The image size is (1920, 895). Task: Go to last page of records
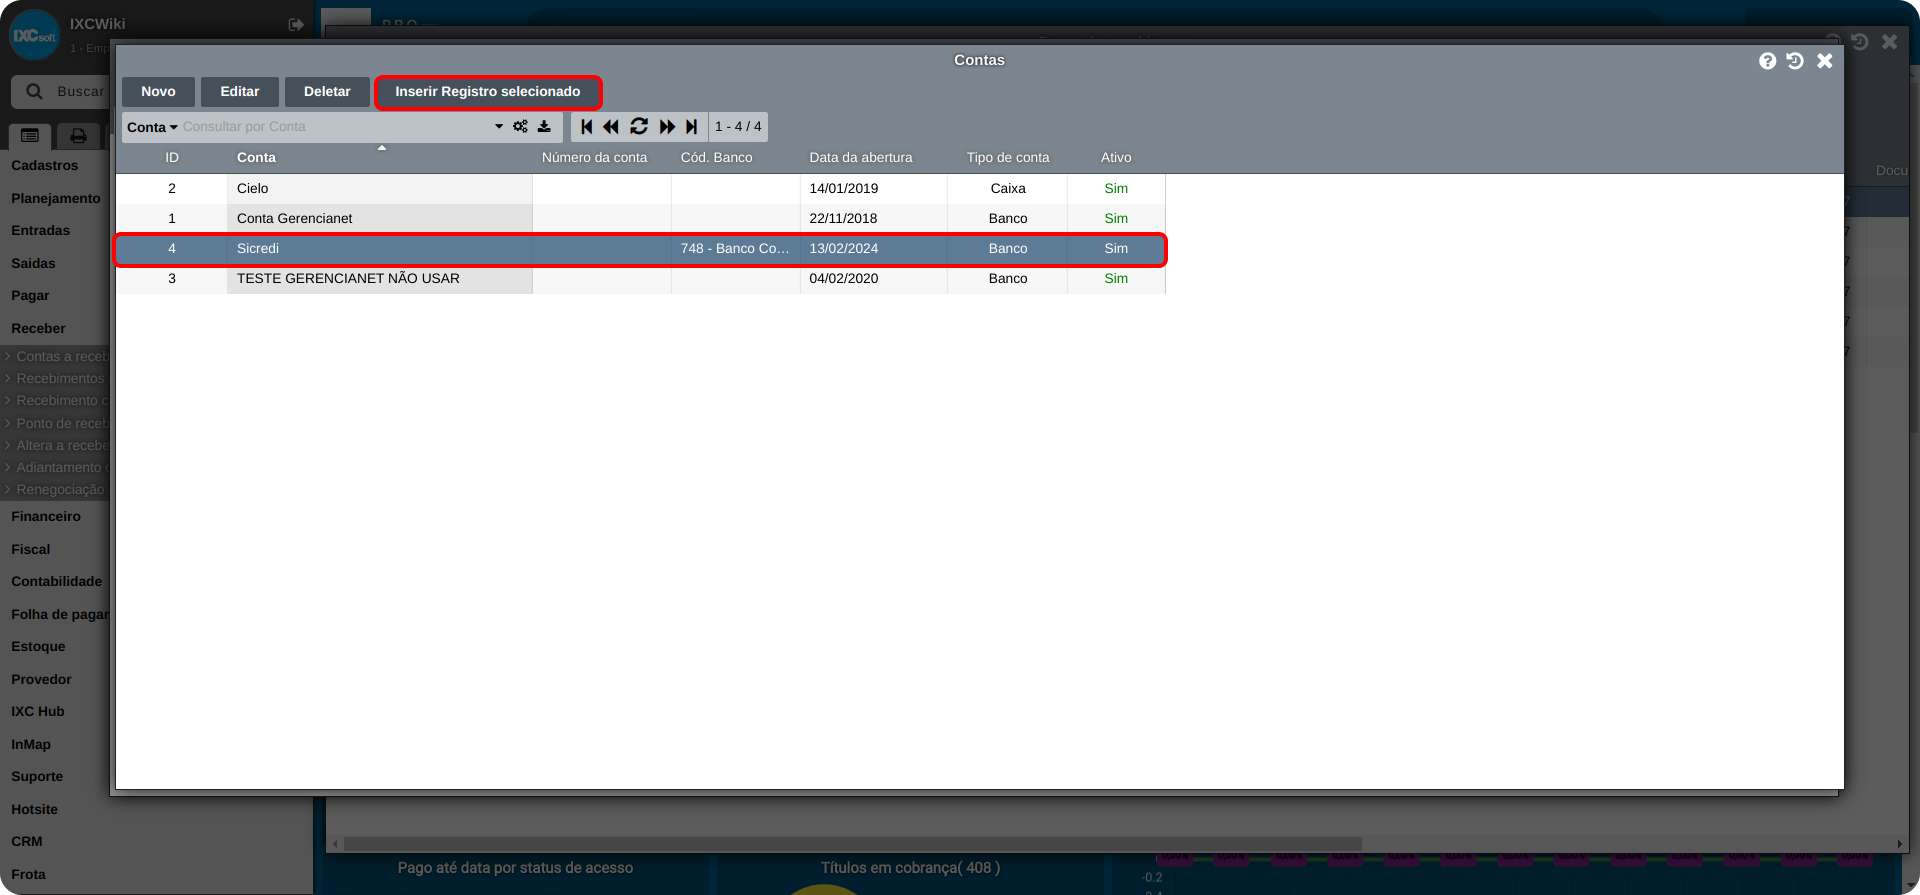(691, 127)
